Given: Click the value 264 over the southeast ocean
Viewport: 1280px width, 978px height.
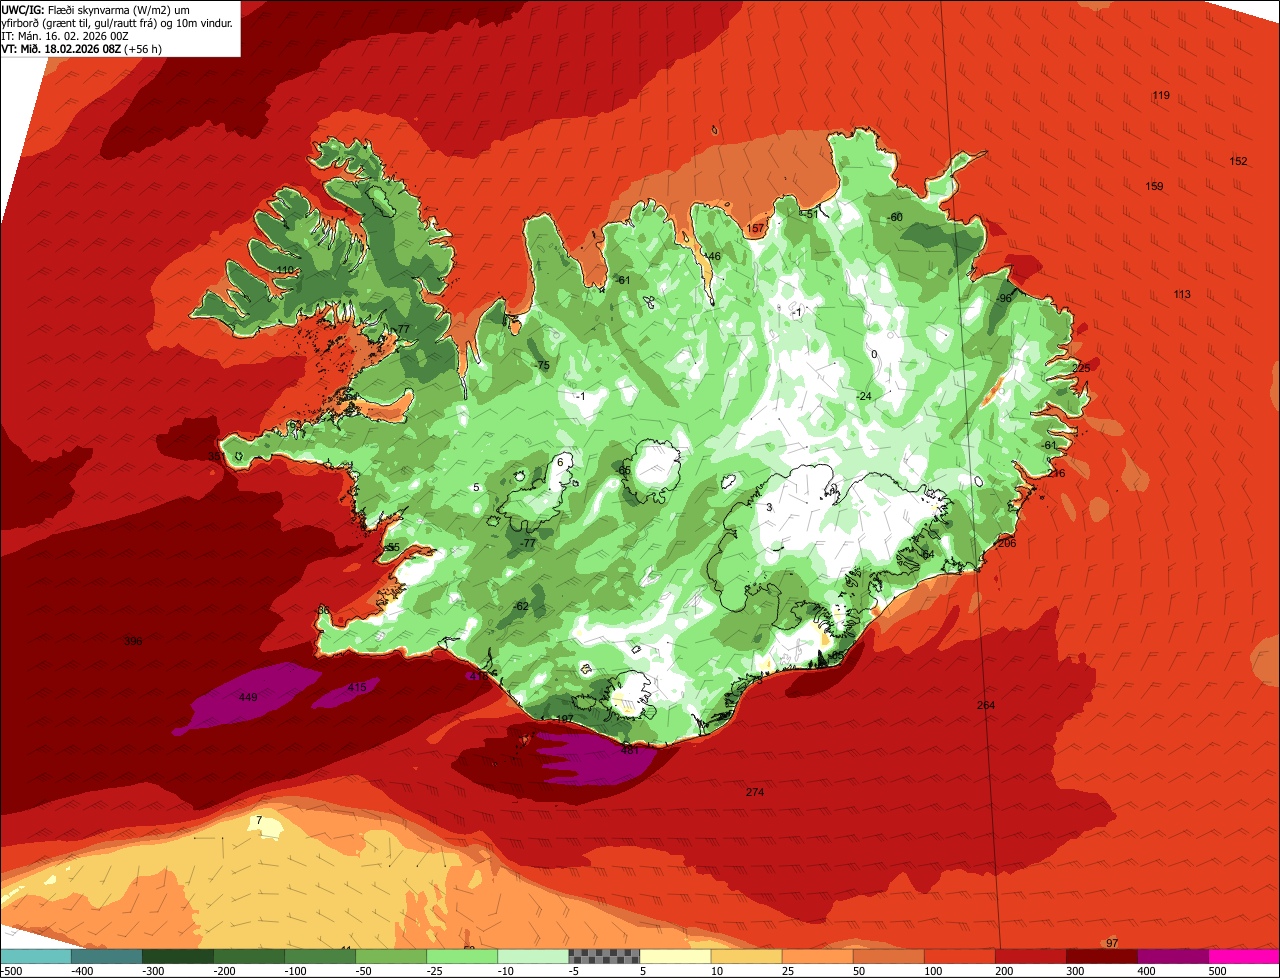Looking at the screenshot, I should point(986,706).
